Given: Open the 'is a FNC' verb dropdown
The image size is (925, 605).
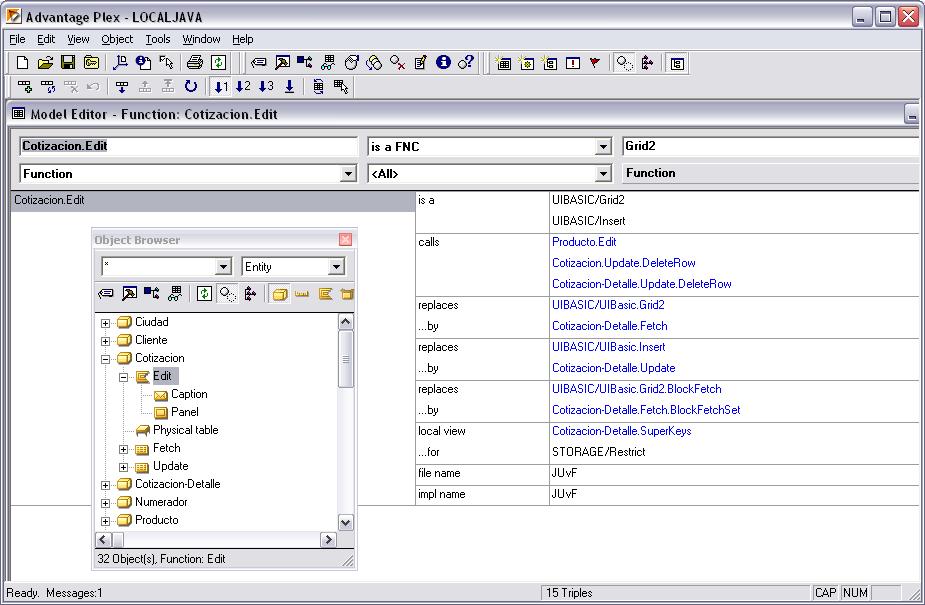Looking at the screenshot, I should coord(603,147).
